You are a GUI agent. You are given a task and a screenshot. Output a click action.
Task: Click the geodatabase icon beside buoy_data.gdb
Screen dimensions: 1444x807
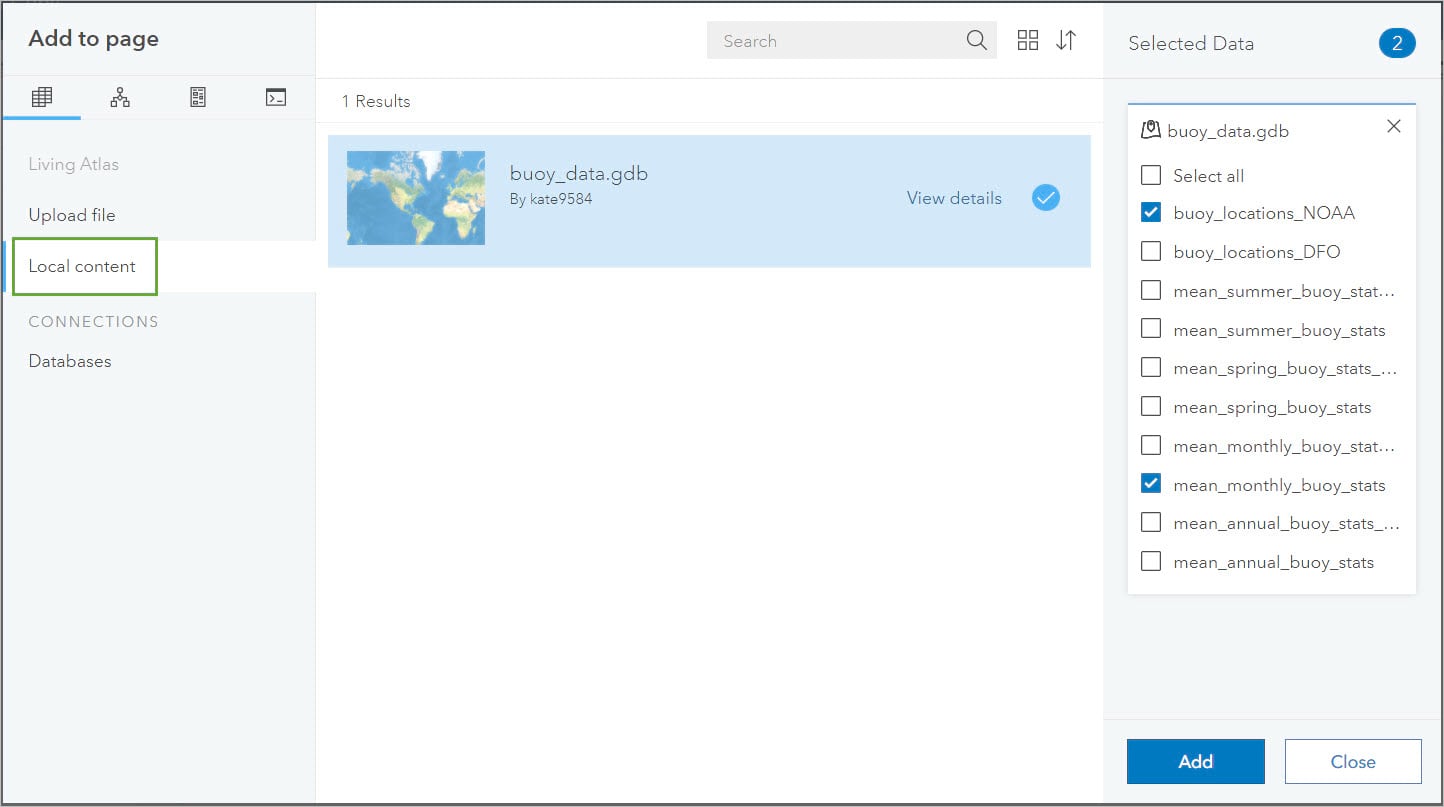(1151, 128)
